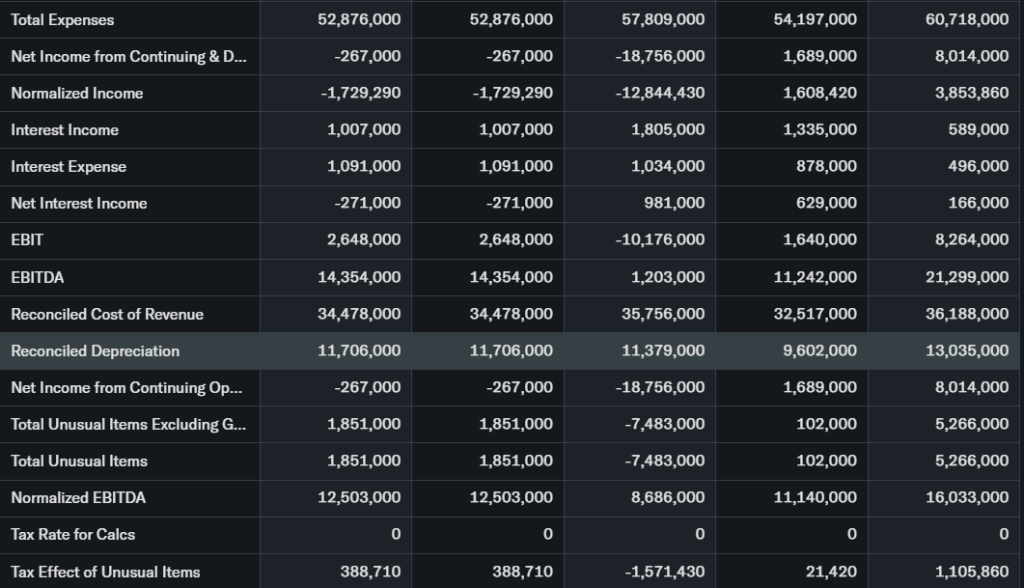Click the Total Expenses value 60,718,000
The width and height of the screenshot is (1024, 588).
[x=966, y=20]
